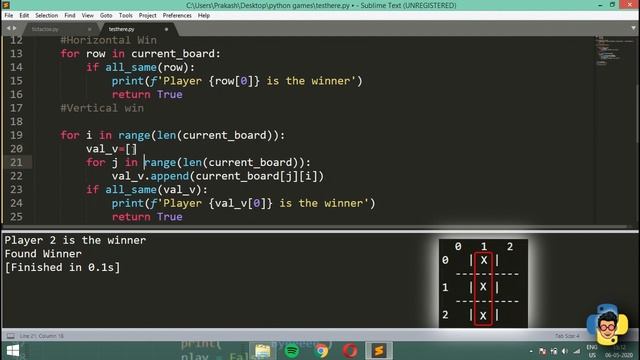Click the unsaved dot on testhere.py tab
Image resolution: width=640 pixels, height=360 pixels.
coord(166,29)
